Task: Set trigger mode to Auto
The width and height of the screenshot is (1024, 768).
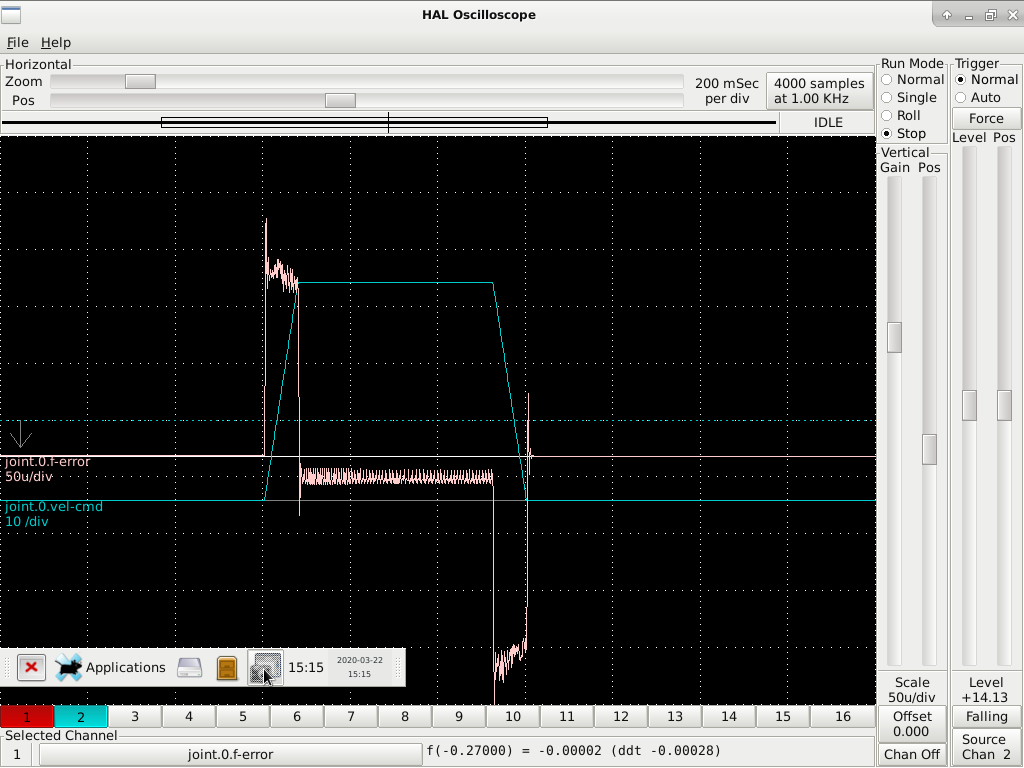Action: coord(961,98)
